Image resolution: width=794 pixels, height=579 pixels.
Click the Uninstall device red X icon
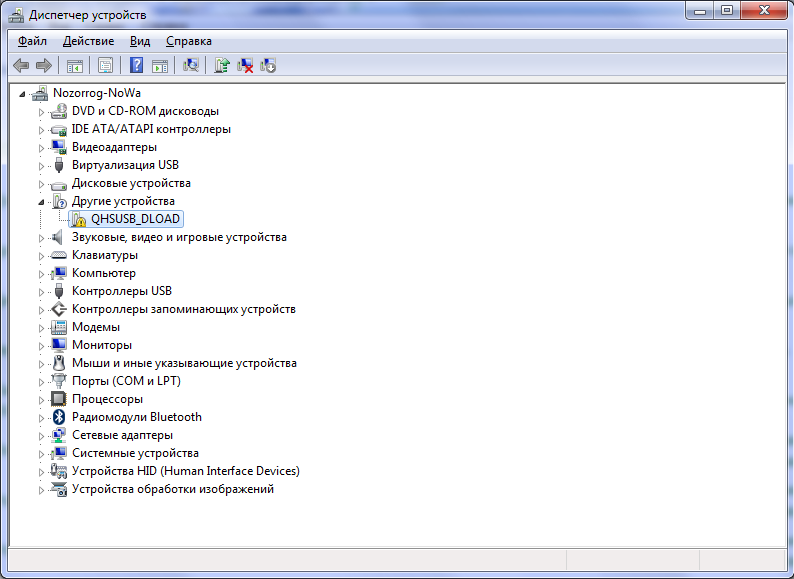pyautogui.click(x=245, y=66)
